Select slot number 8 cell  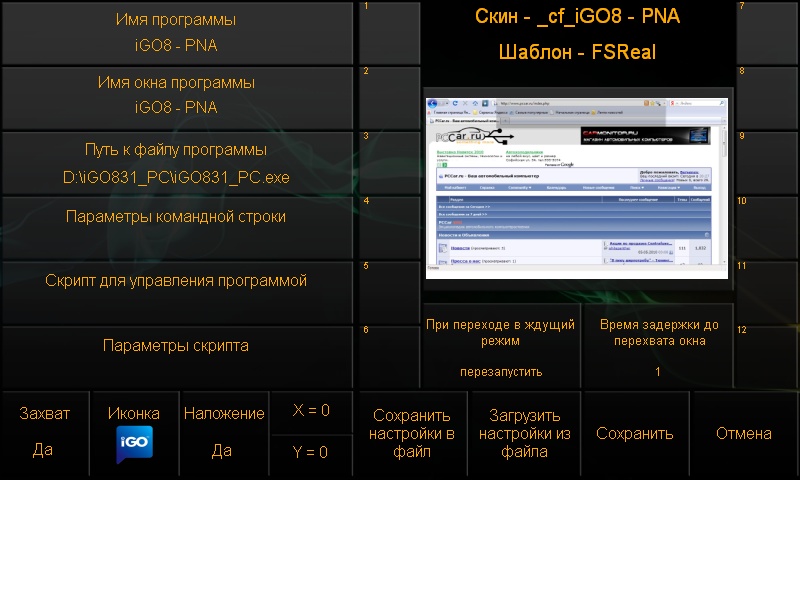(x=767, y=97)
